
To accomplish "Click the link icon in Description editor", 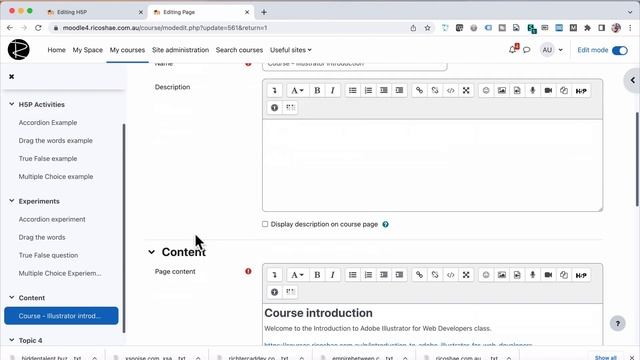I will coord(419,91).
